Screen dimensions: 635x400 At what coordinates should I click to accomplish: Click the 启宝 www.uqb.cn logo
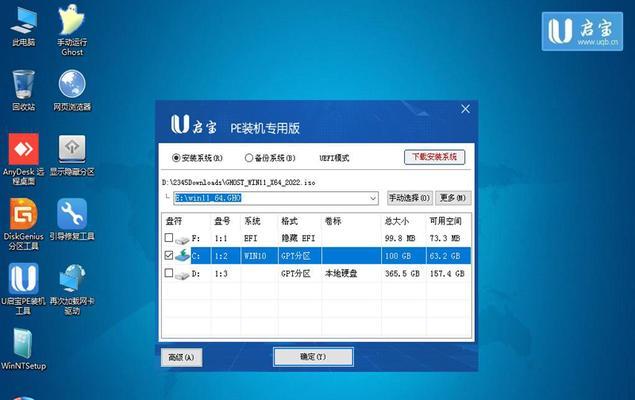pos(582,31)
